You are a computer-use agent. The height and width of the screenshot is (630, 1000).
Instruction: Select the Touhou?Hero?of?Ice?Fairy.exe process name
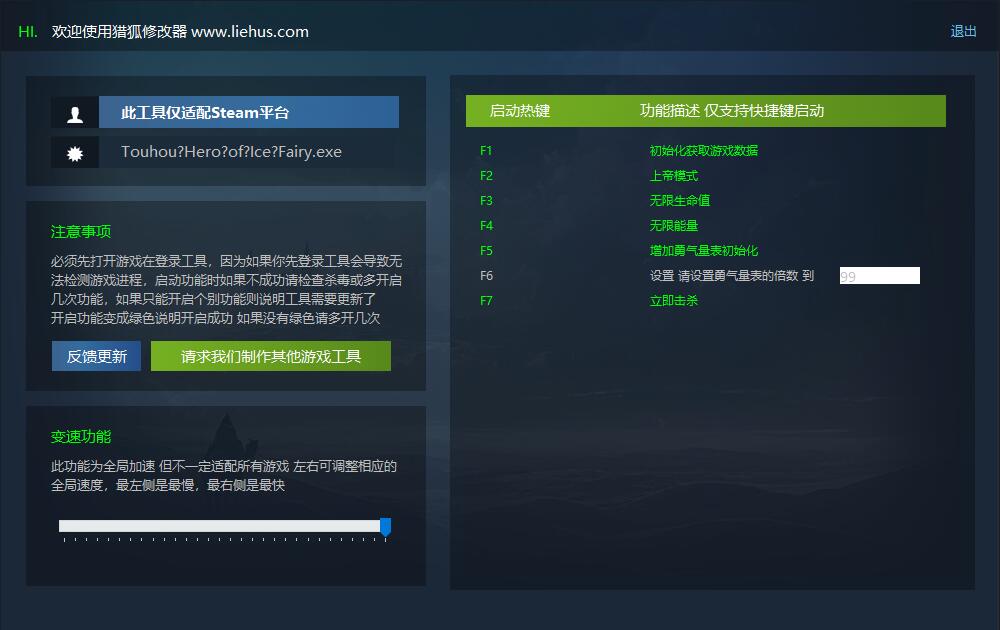click(x=232, y=152)
